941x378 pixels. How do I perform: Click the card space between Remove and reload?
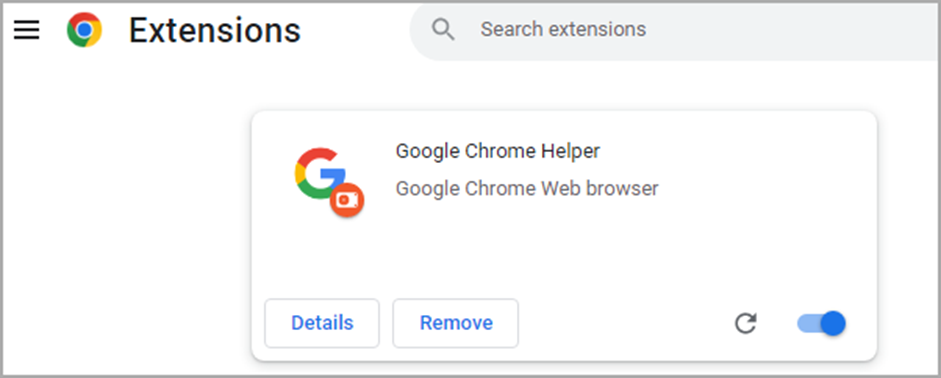coord(624,324)
